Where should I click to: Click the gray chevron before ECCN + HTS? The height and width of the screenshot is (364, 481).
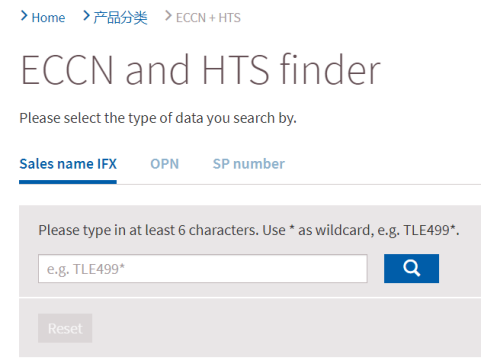tap(168, 16)
